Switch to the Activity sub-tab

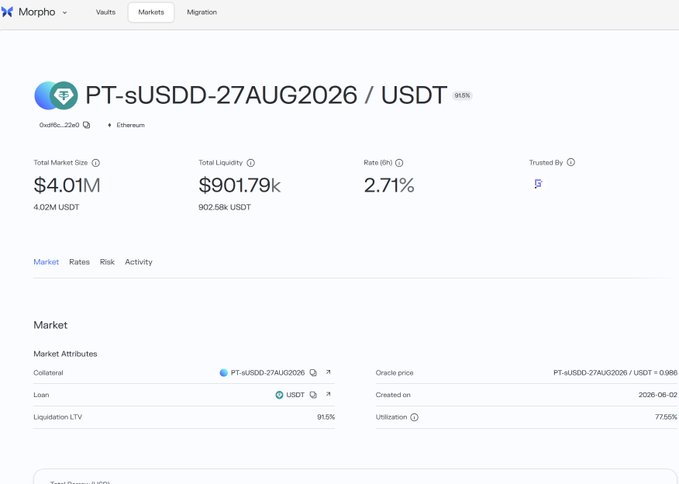(139, 262)
